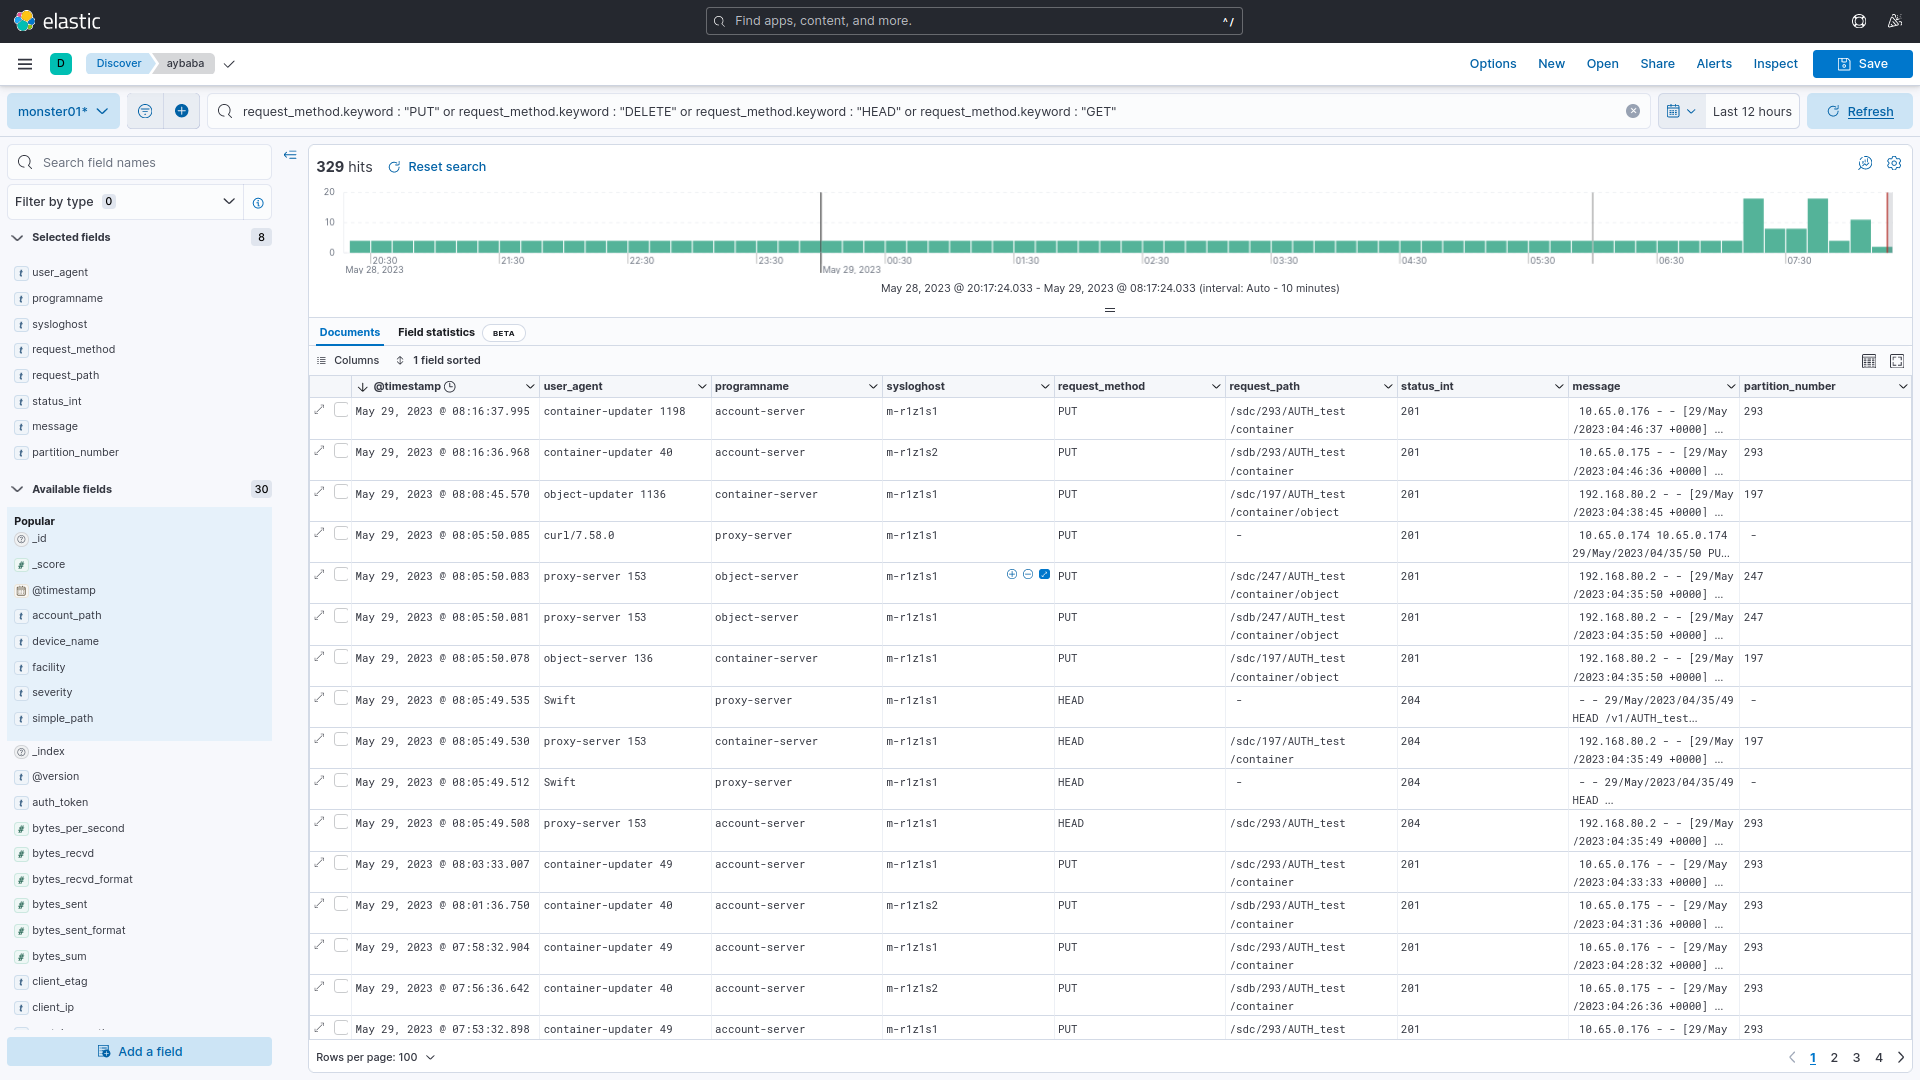Click the tallest histogram bar near 07:00
This screenshot has height=1080, width=1920.
pos(1752,225)
